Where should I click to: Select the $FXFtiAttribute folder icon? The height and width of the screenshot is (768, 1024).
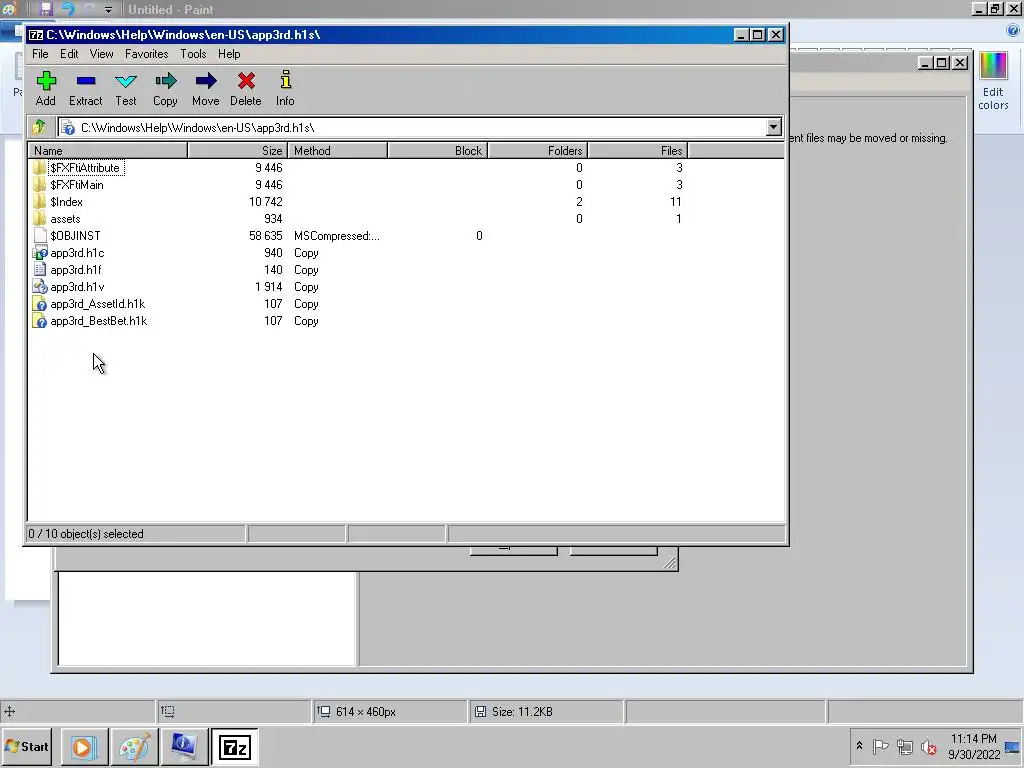tap(40, 168)
